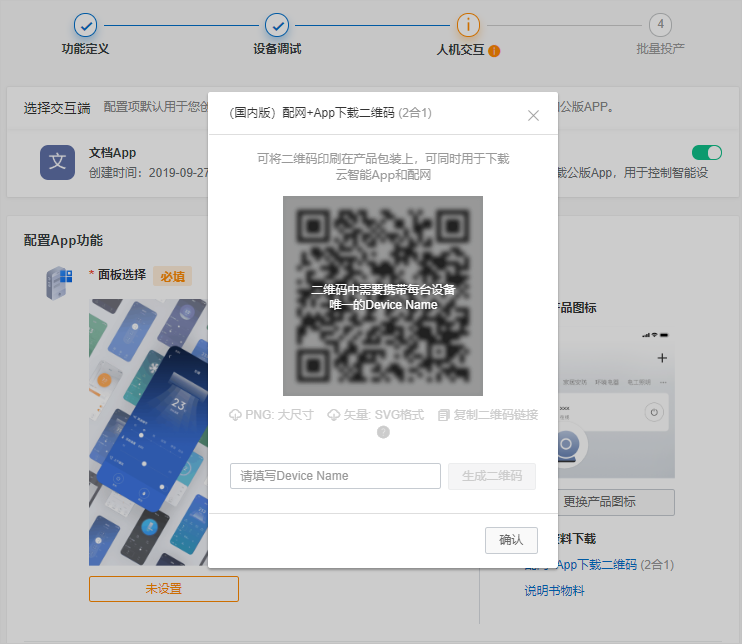
Task: Click the 功能定义 checkmark circle
Action: [86, 25]
